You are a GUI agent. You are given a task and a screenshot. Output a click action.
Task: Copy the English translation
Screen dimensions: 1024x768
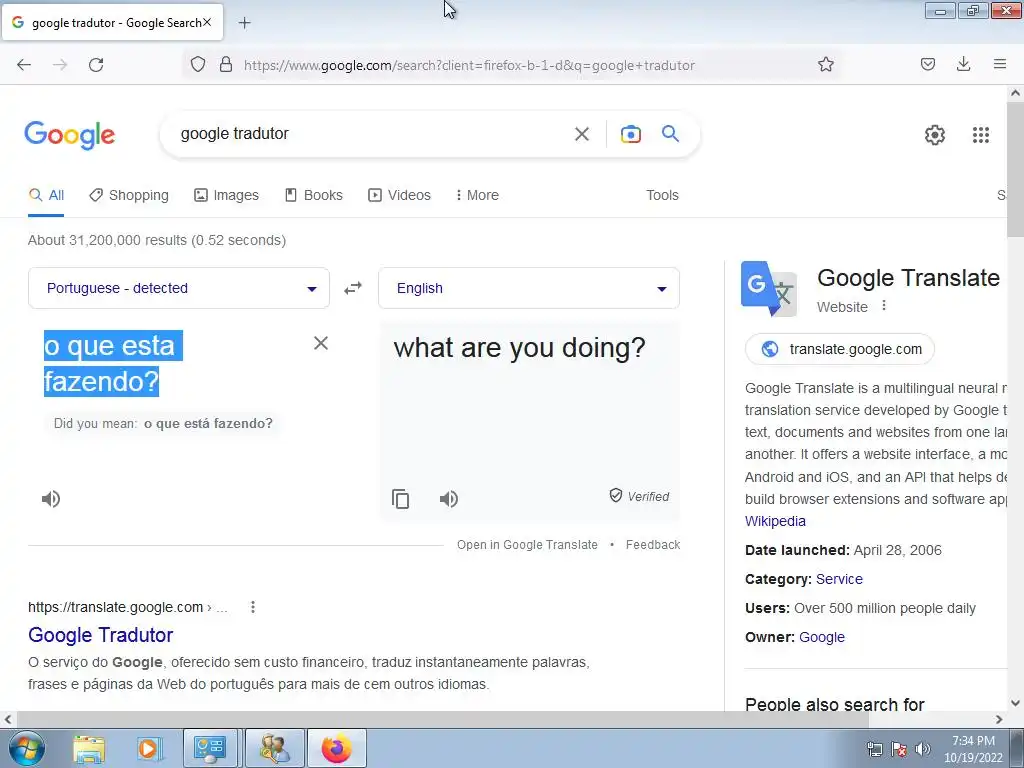pos(400,499)
